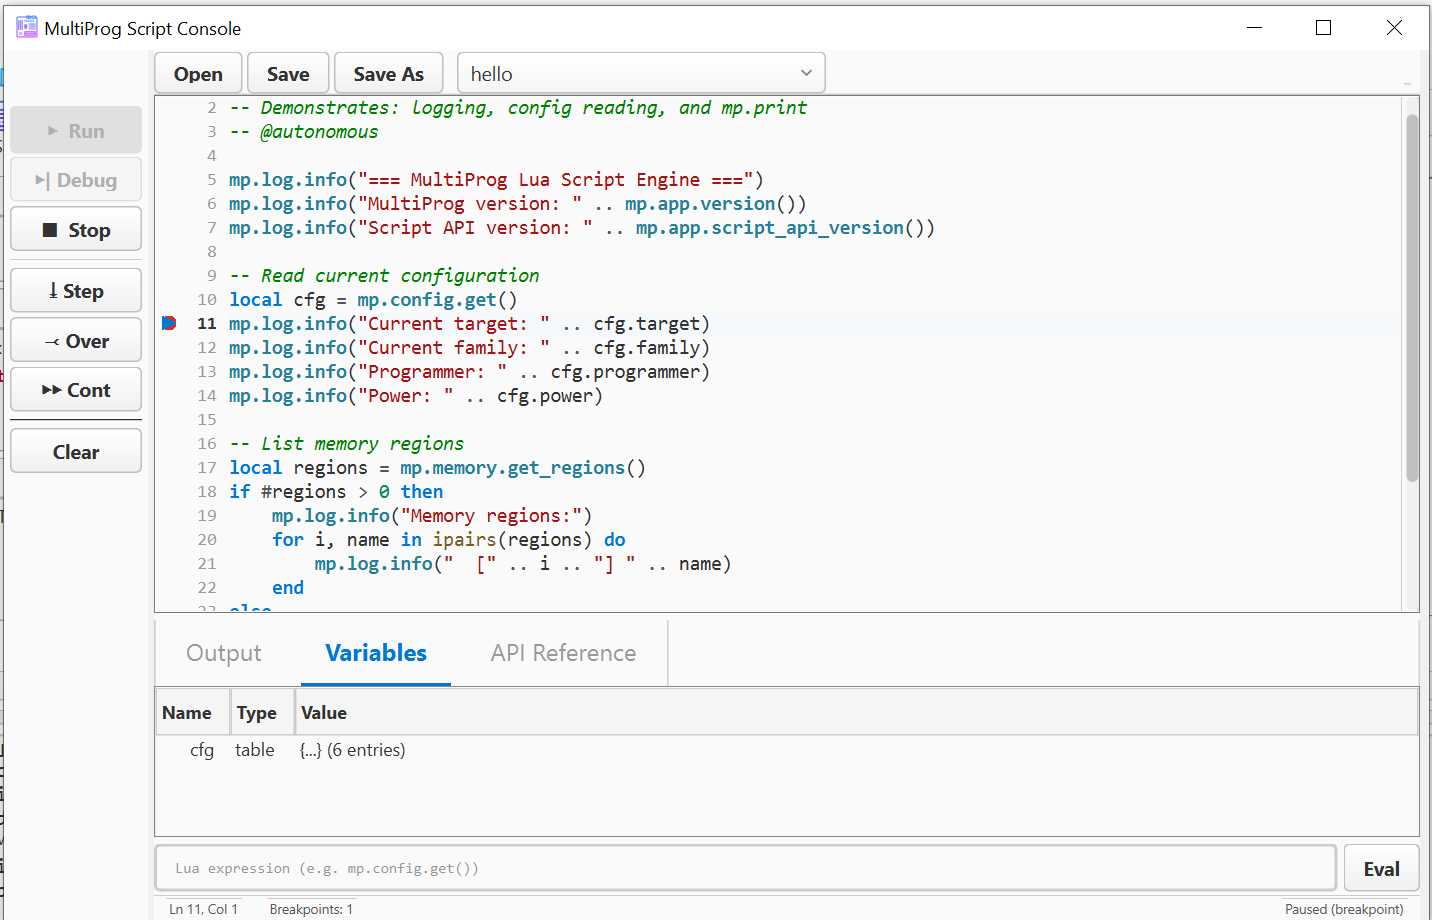The image size is (1432, 920).
Task: Close the MultiProg Script Console window
Action: (1394, 28)
